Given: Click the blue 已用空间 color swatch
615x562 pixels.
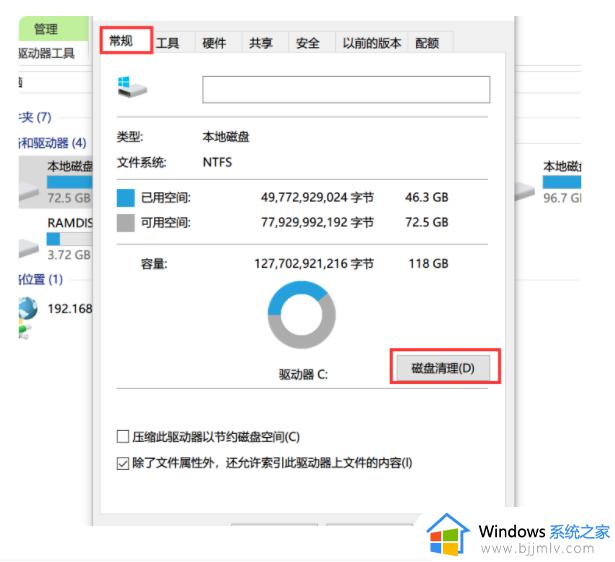Looking at the screenshot, I should click(126, 198).
